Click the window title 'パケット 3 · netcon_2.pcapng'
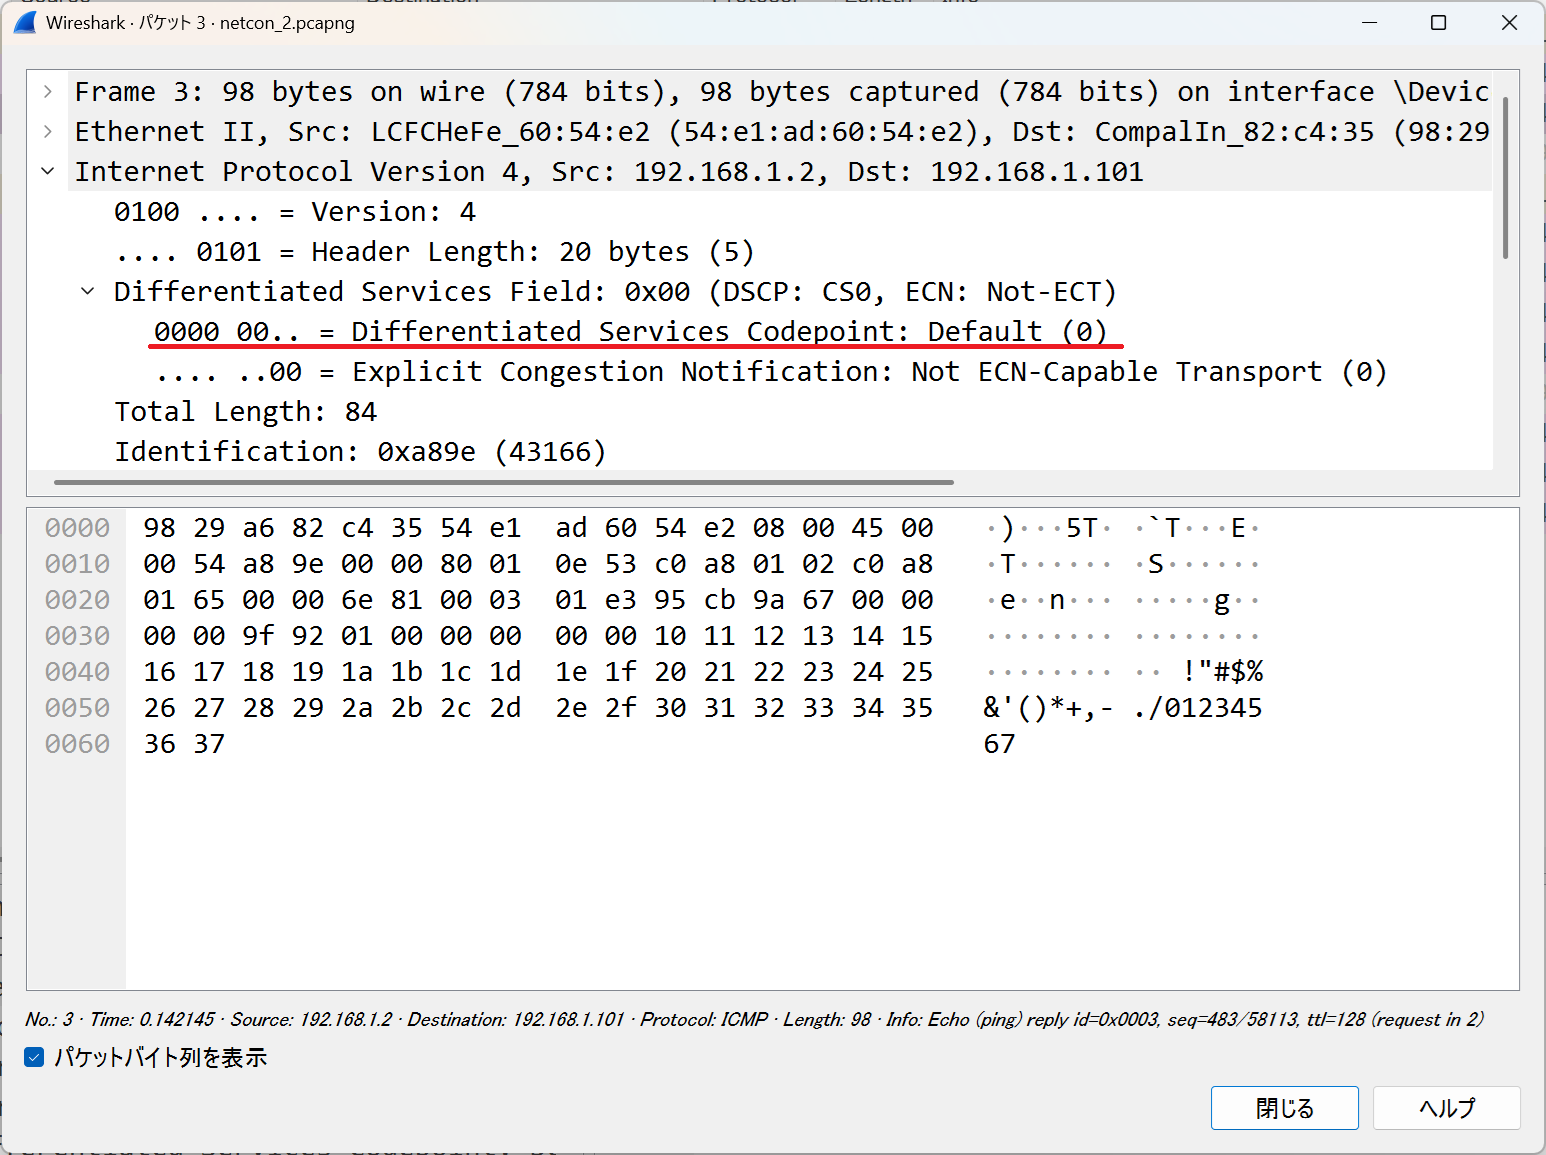The width and height of the screenshot is (1546, 1155). point(246,22)
